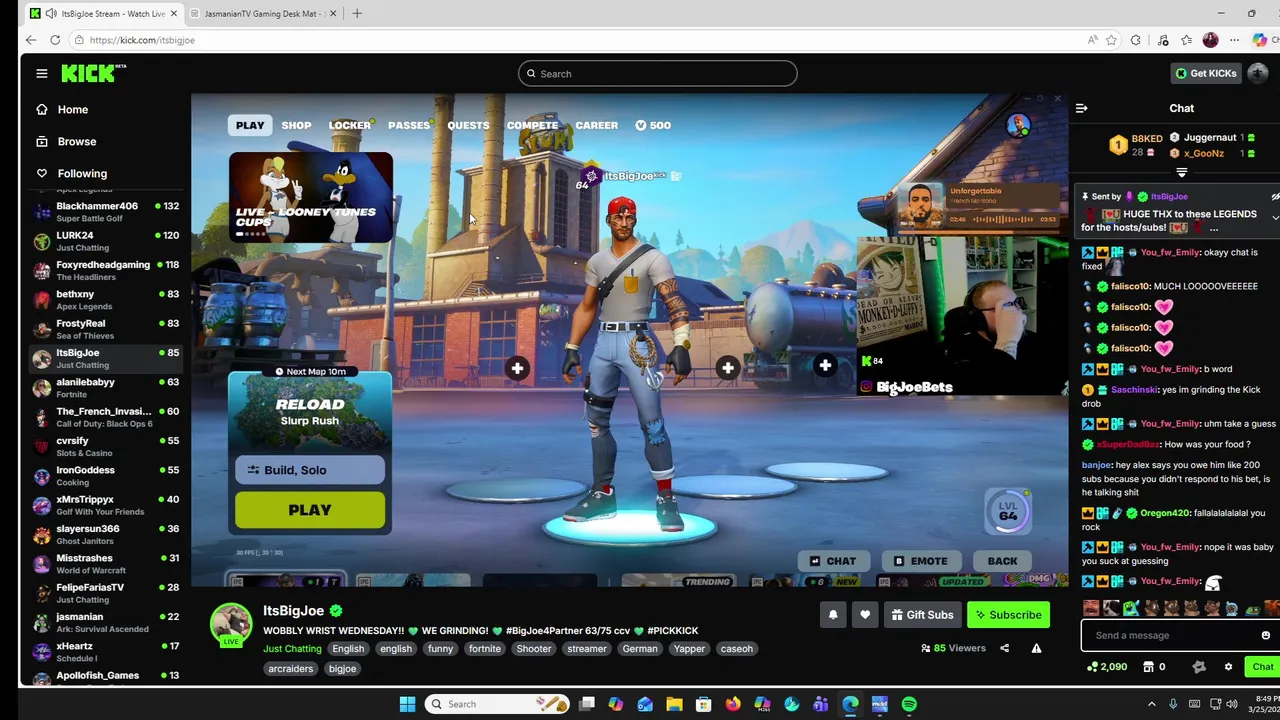Go to Home in the sidebar

[72, 109]
